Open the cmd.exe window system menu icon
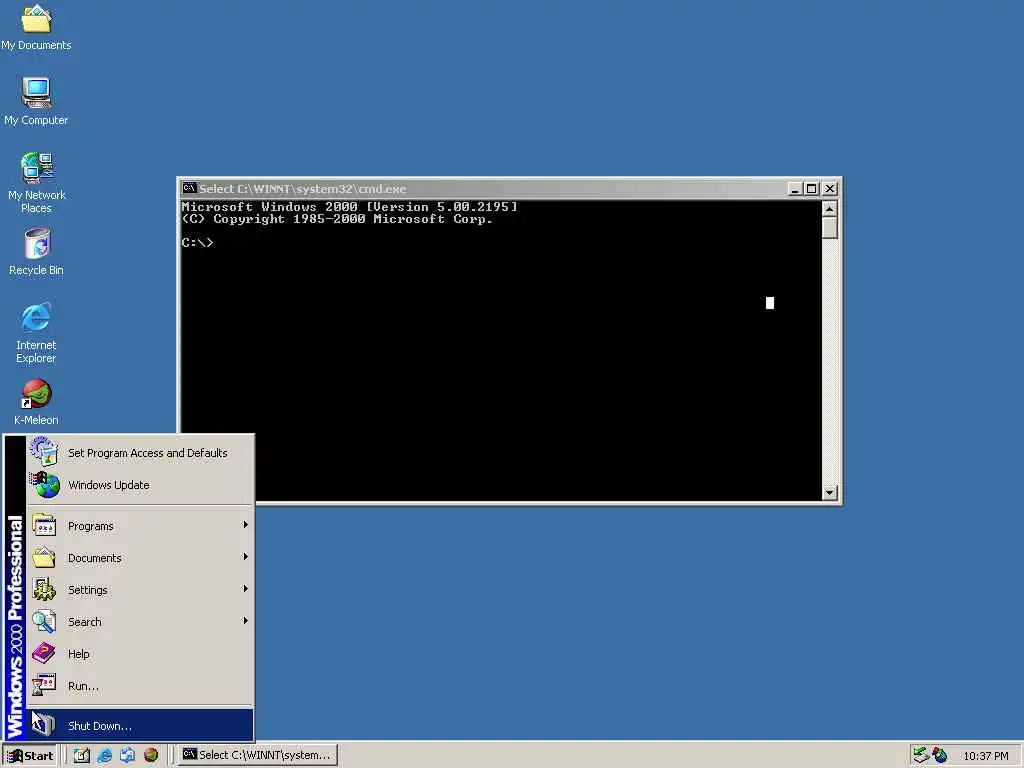 coord(189,189)
